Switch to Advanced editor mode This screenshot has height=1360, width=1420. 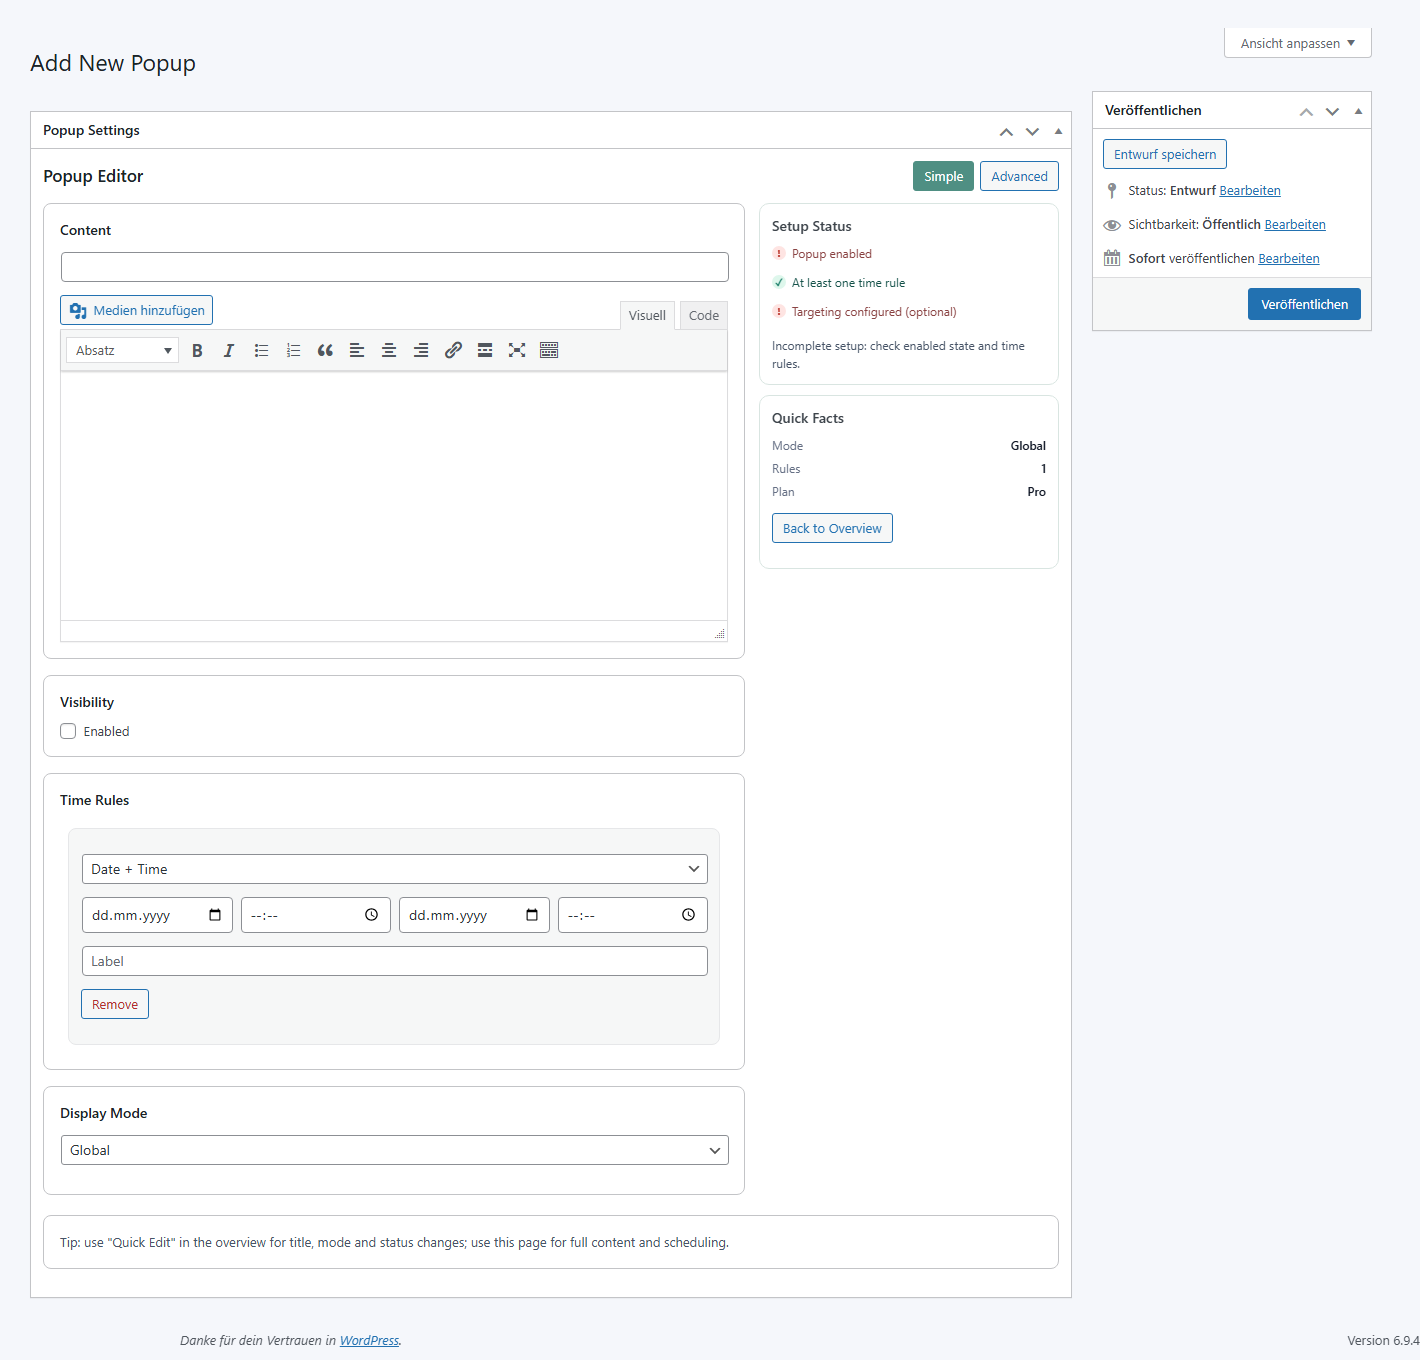1019,176
